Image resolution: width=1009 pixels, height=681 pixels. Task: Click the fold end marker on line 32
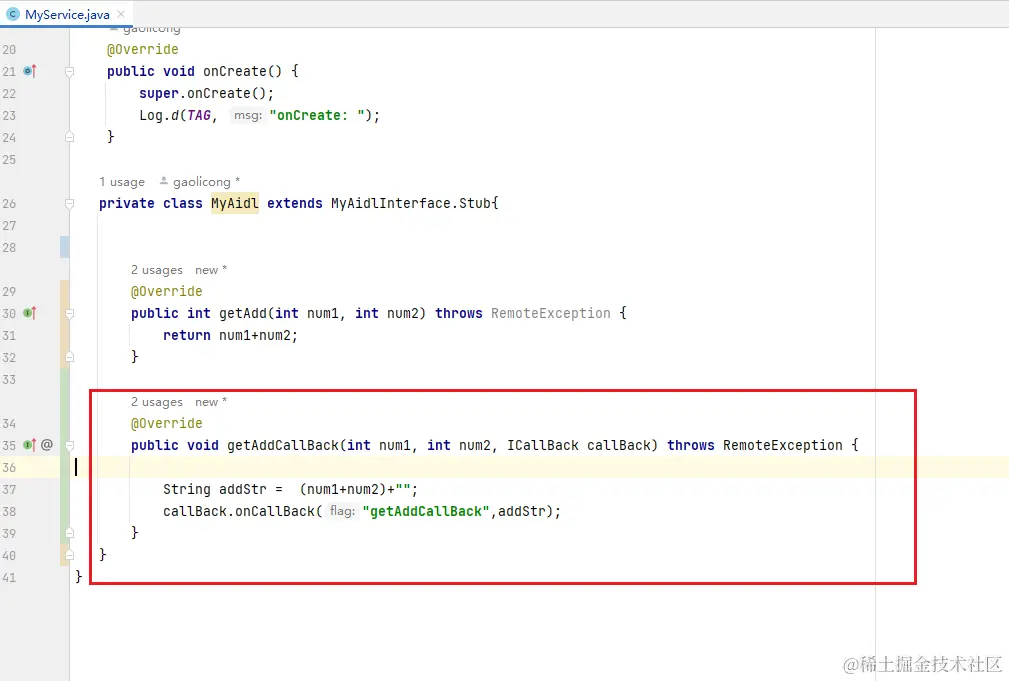click(x=69, y=357)
